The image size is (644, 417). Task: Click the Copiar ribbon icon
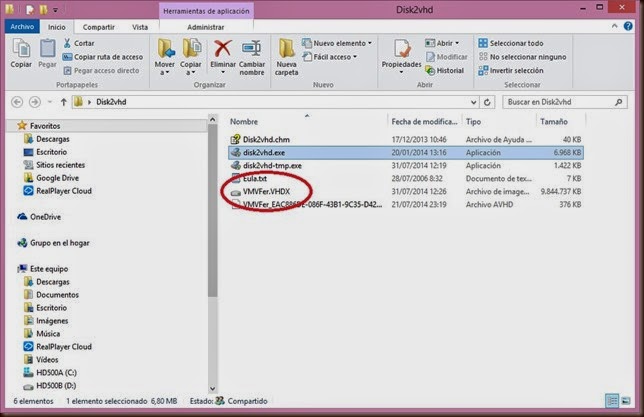(21, 53)
